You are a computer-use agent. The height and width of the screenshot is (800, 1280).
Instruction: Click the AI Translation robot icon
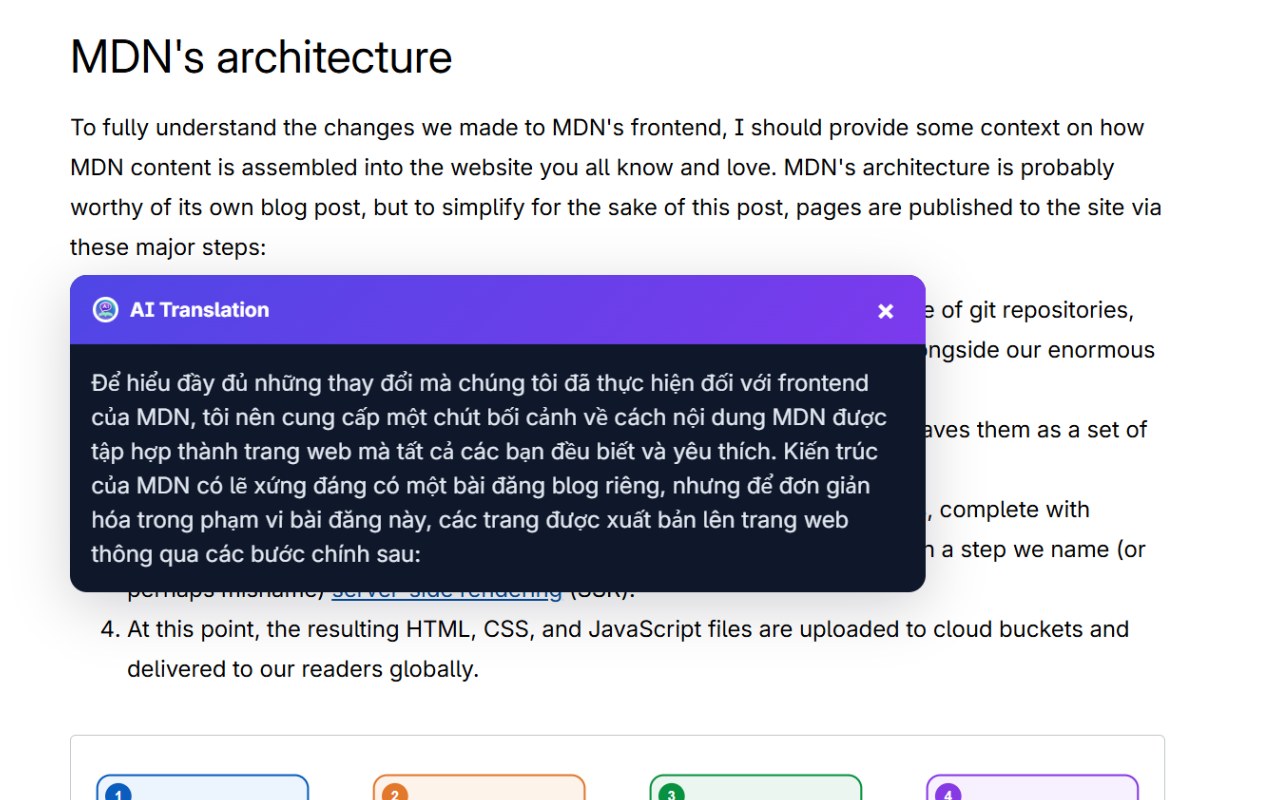105,310
